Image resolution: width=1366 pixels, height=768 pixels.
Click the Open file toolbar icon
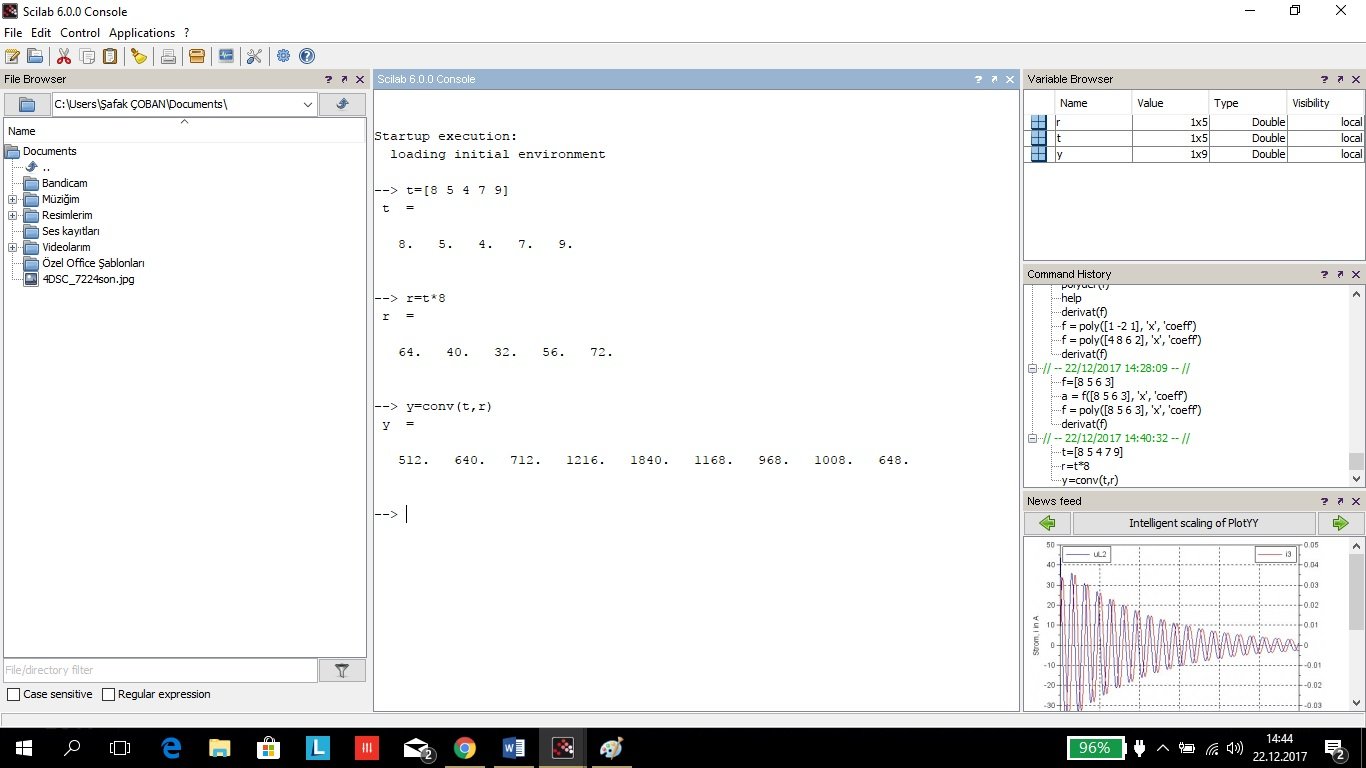[35, 56]
